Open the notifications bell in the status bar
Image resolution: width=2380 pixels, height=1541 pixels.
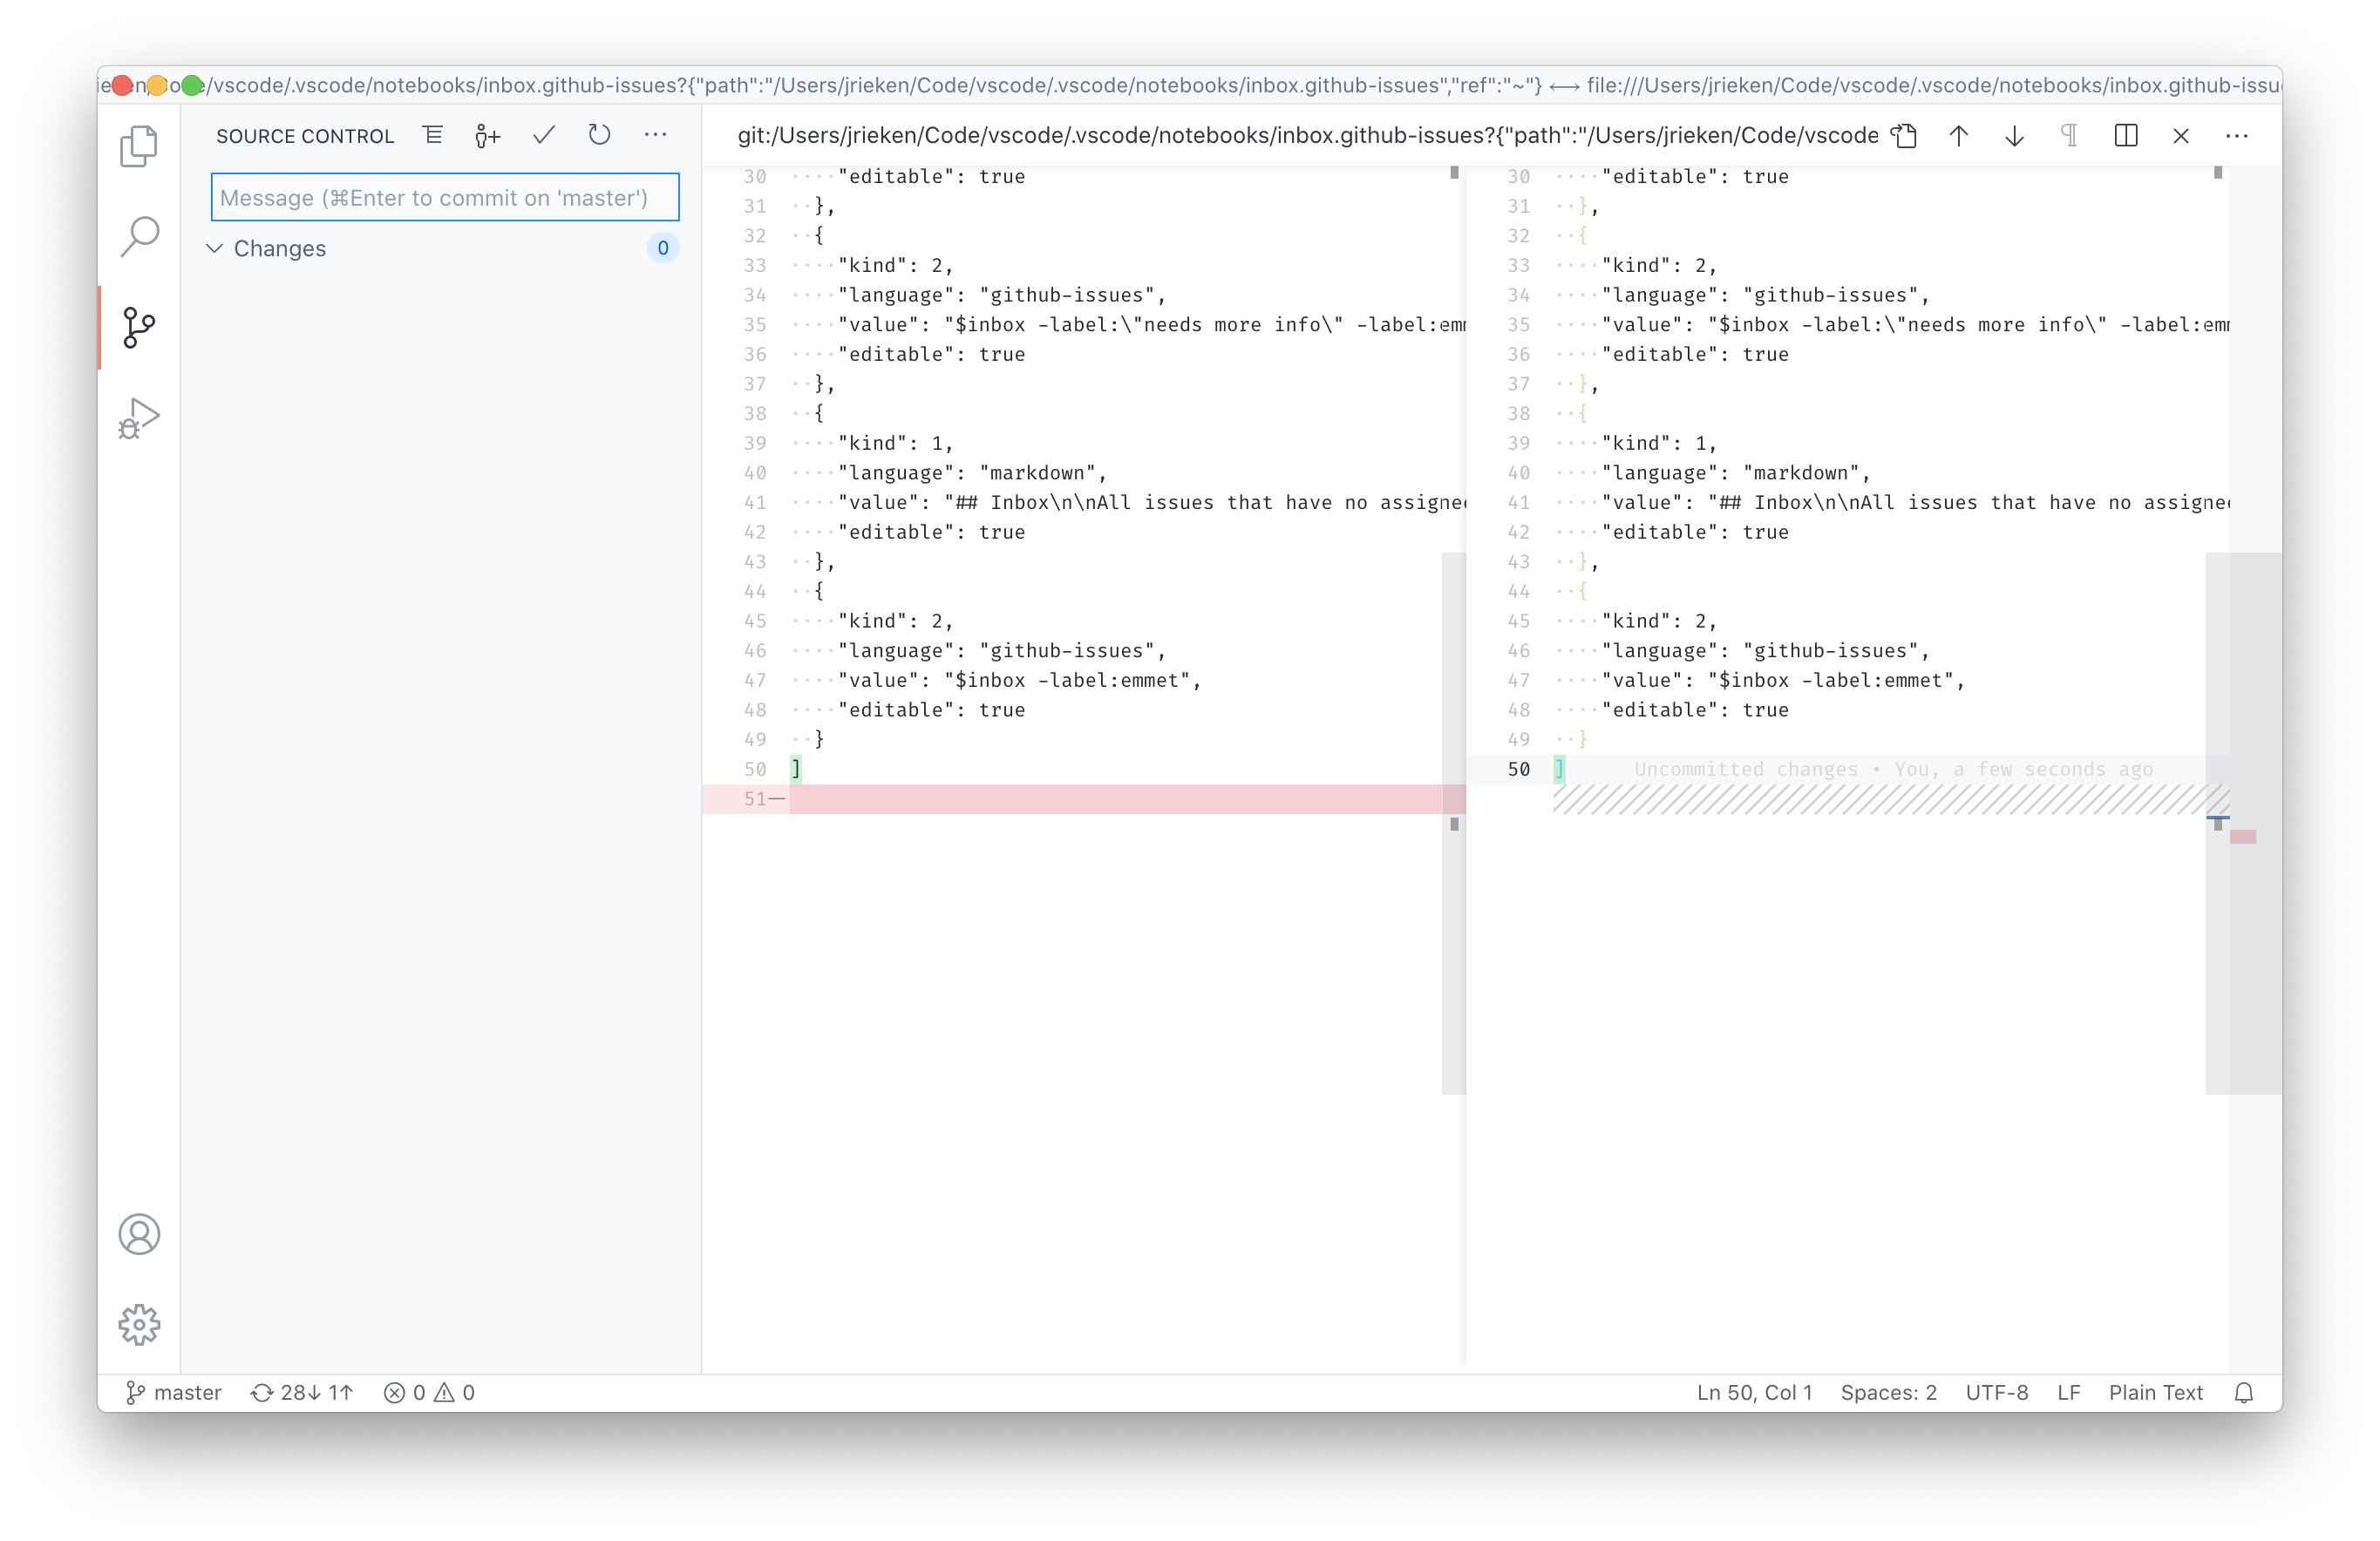[x=2243, y=1392]
